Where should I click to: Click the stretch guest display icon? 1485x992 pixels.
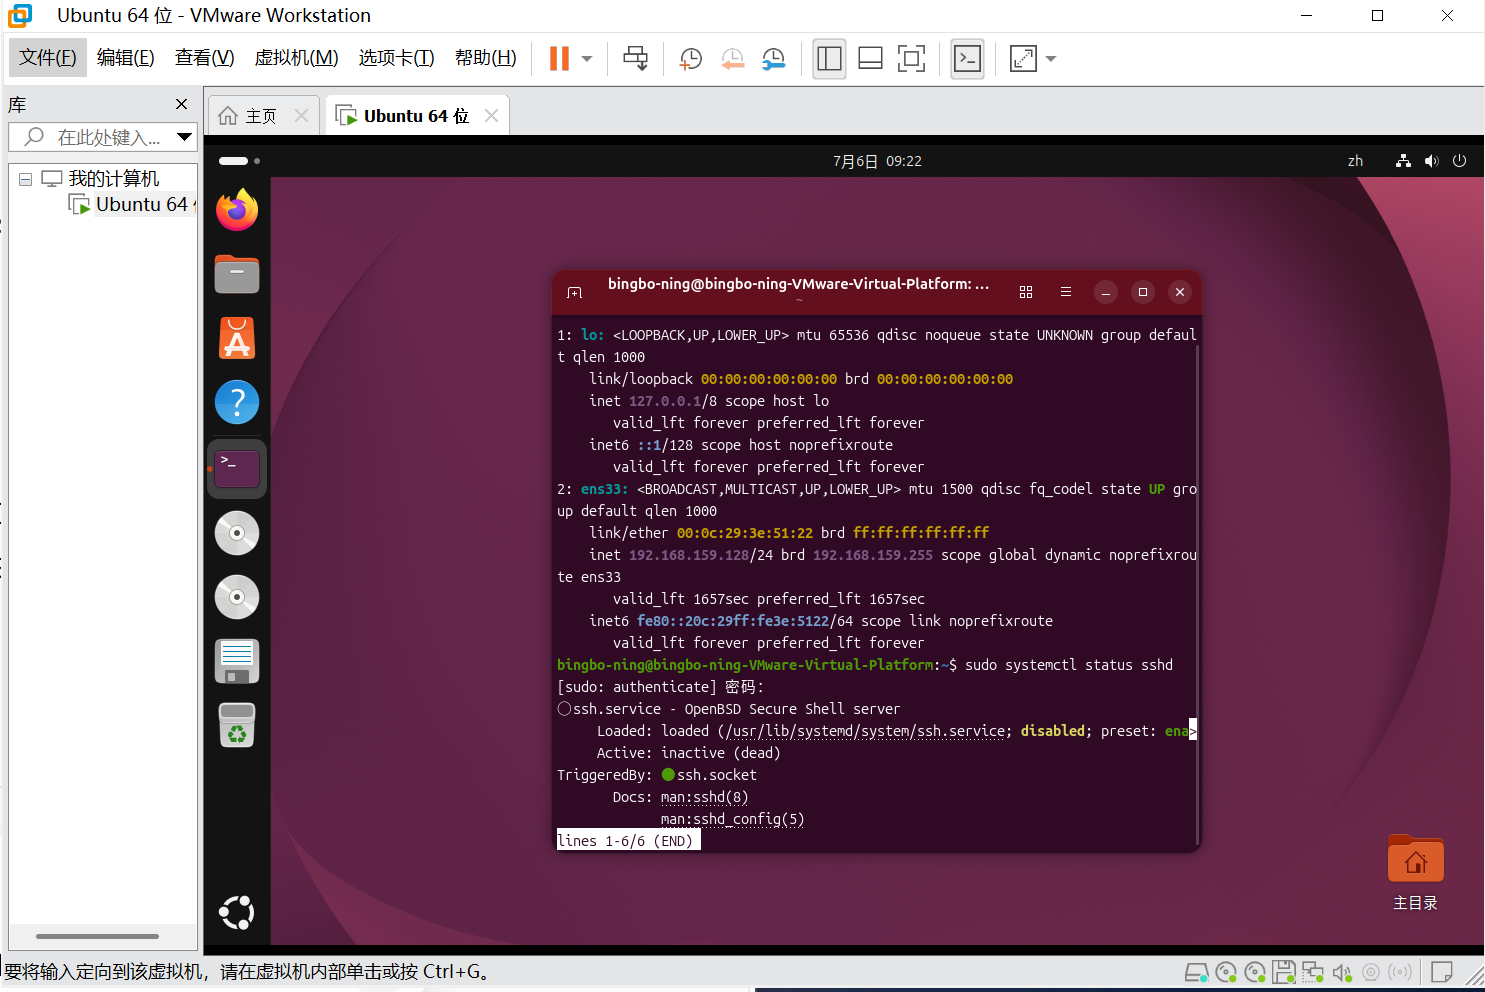[1023, 59]
